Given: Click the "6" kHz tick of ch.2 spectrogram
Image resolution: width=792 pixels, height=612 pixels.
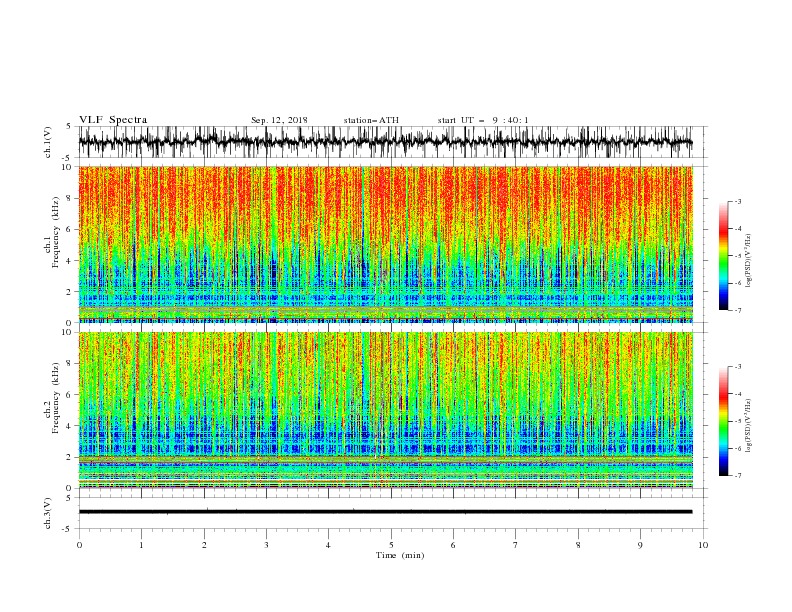Looking at the screenshot, I should (x=70, y=395).
